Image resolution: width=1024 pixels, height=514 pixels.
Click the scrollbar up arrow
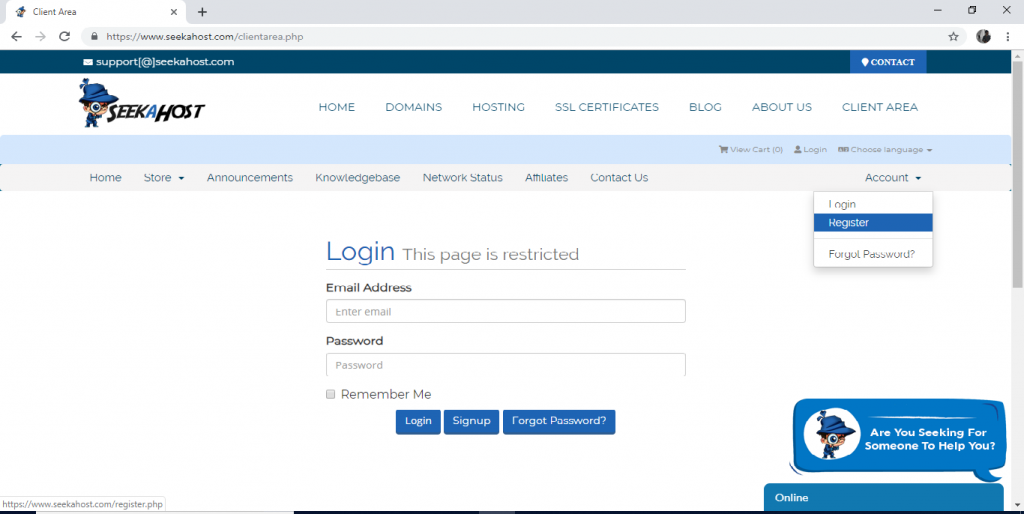pyautogui.click(x=1017, y=56)
